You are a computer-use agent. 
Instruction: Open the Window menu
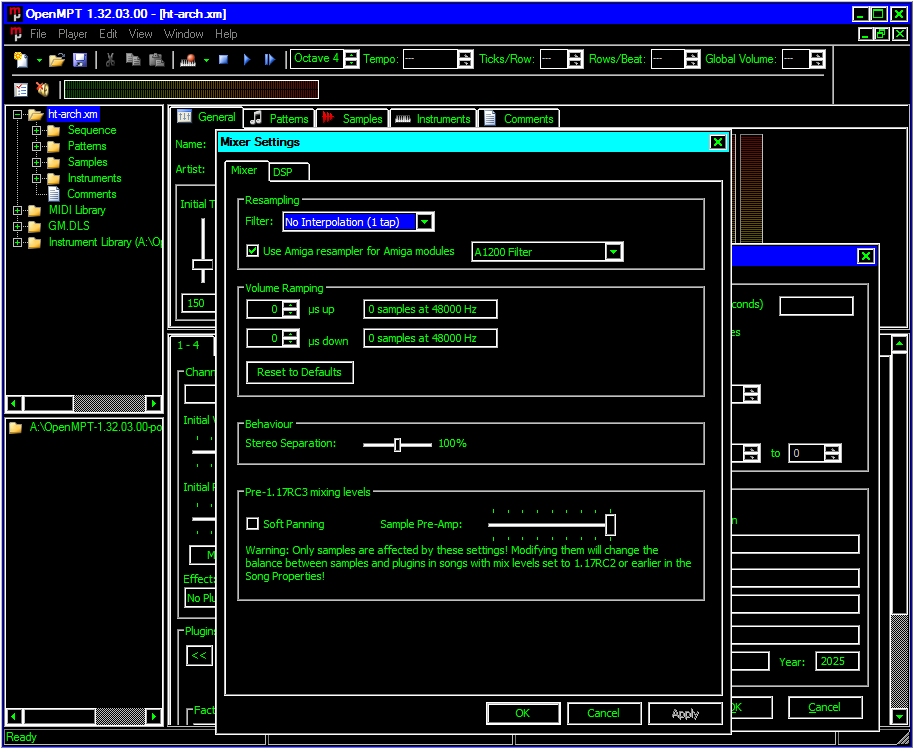click(x=184, y=34)
